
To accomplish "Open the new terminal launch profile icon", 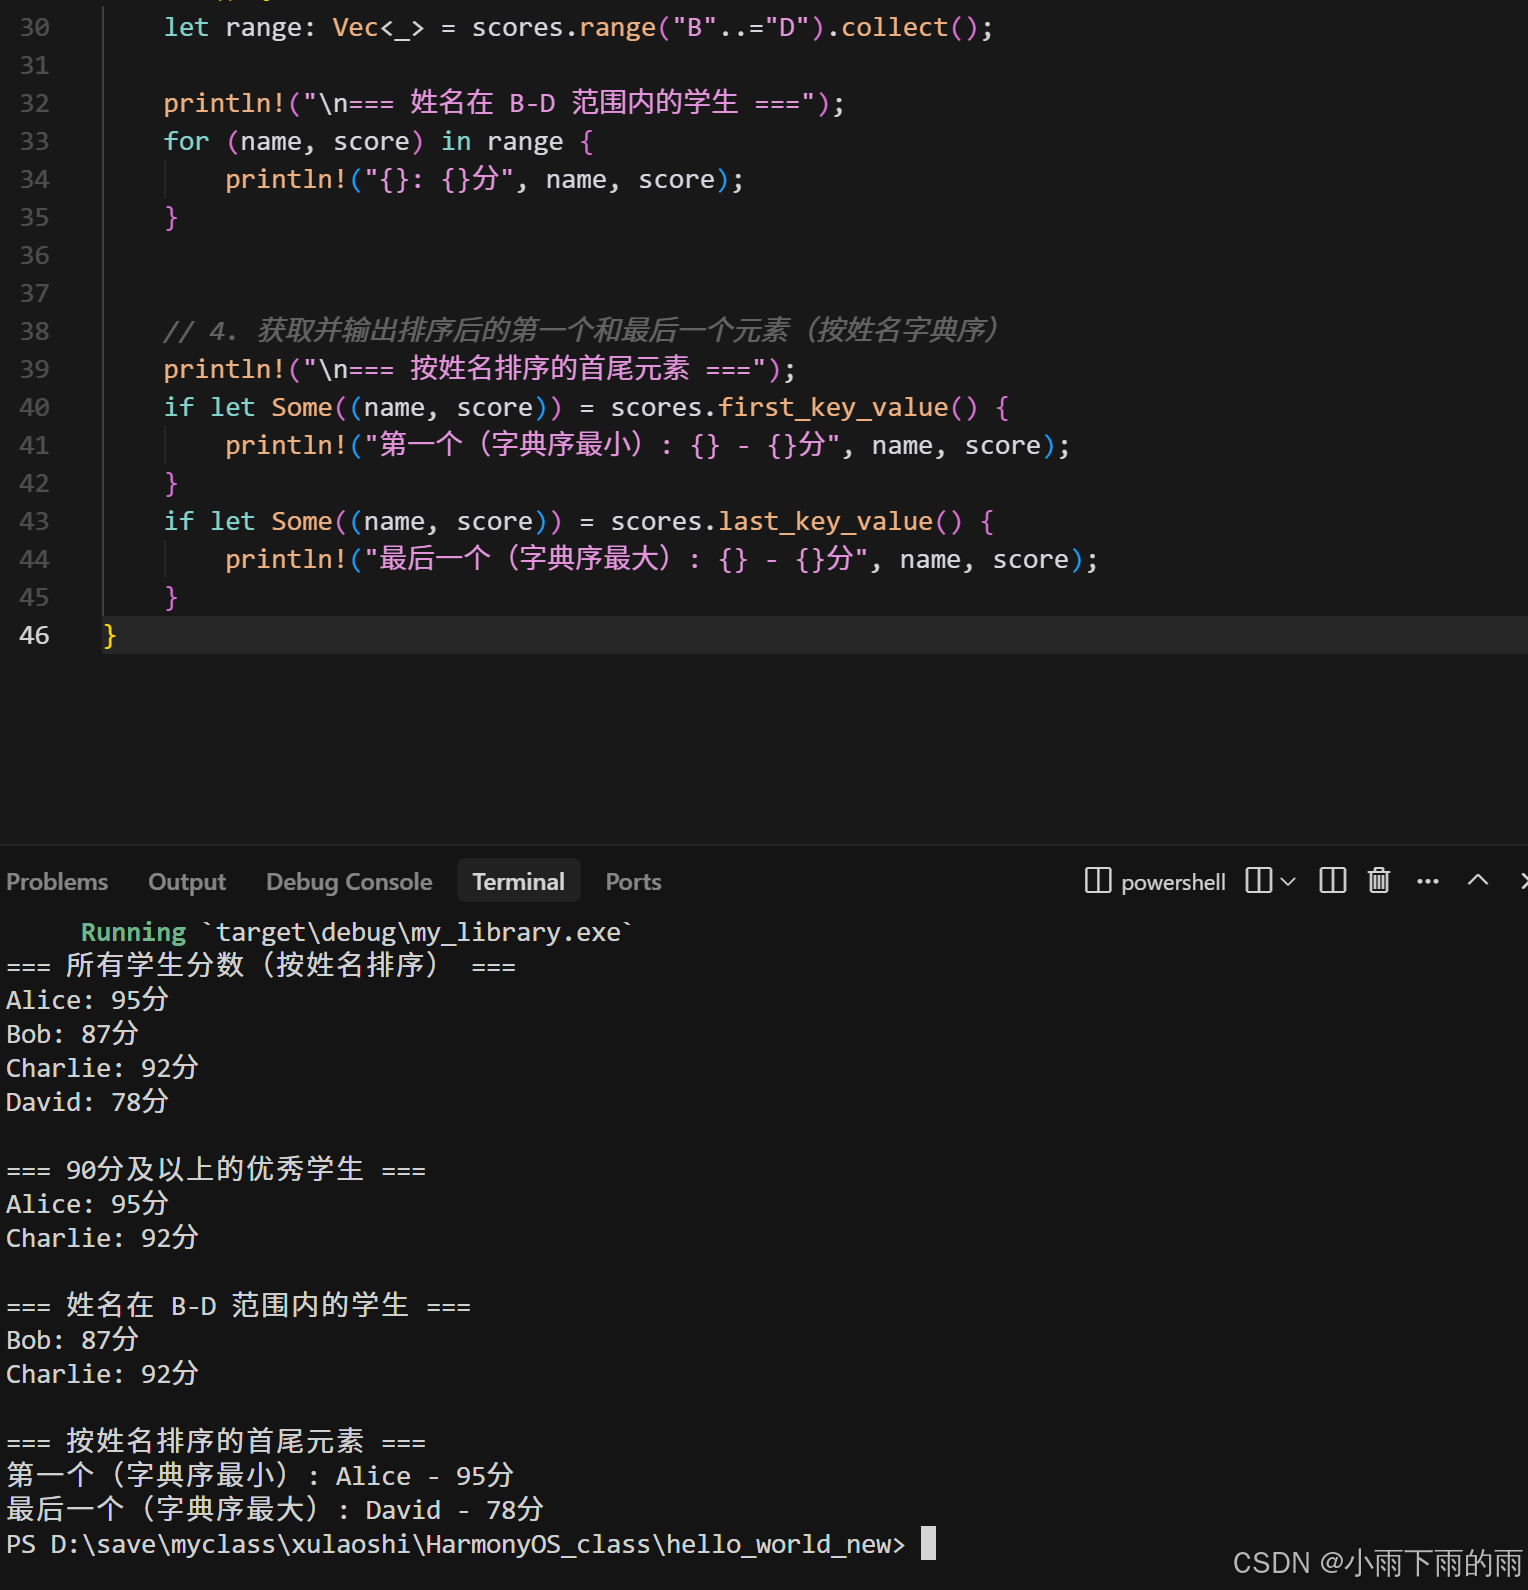I will pos(1259,880).
